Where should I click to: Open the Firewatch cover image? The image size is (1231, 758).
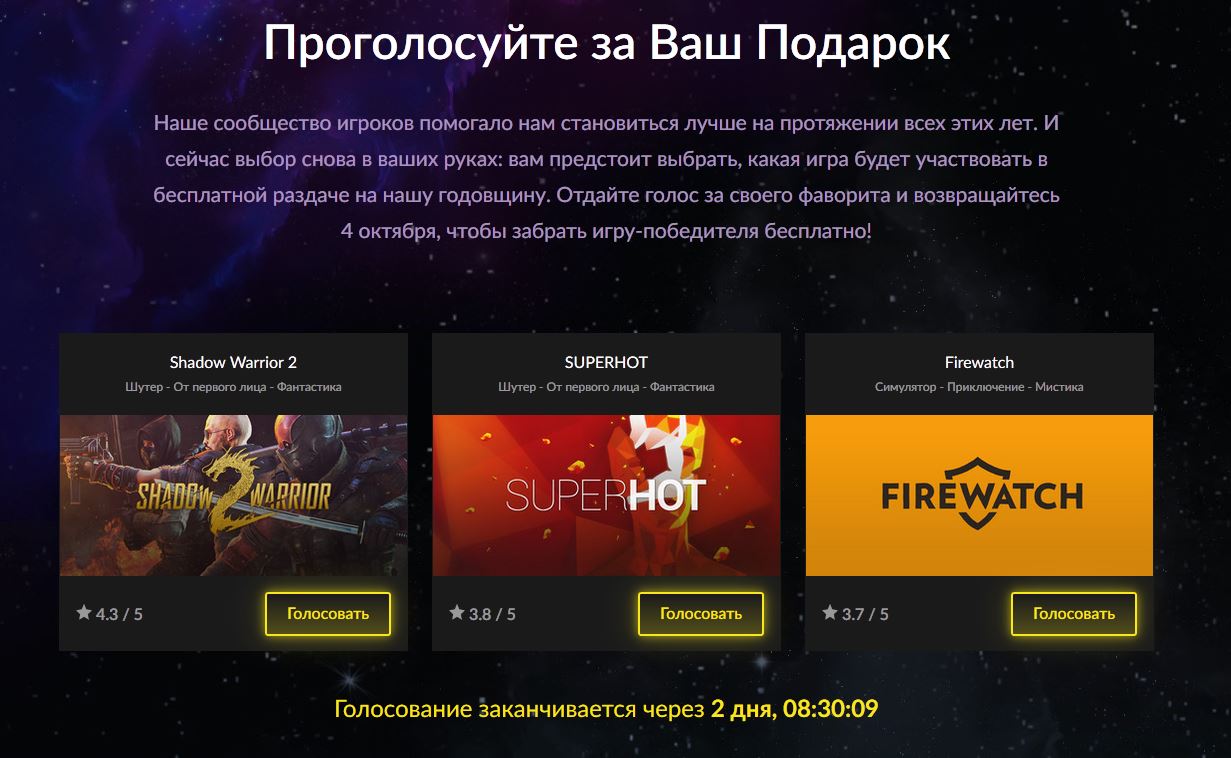click(x=979, y=495)
